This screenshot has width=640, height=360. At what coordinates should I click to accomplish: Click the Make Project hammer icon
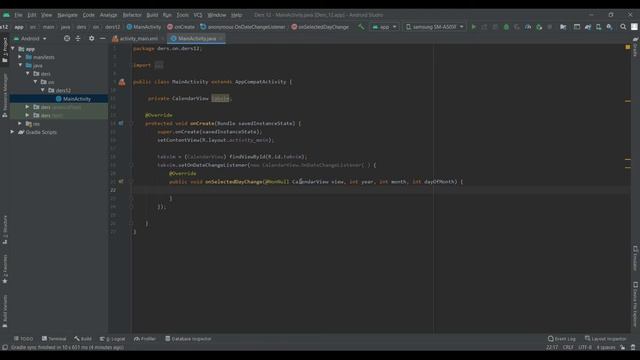pyautogui.click(x=361, y=27)
